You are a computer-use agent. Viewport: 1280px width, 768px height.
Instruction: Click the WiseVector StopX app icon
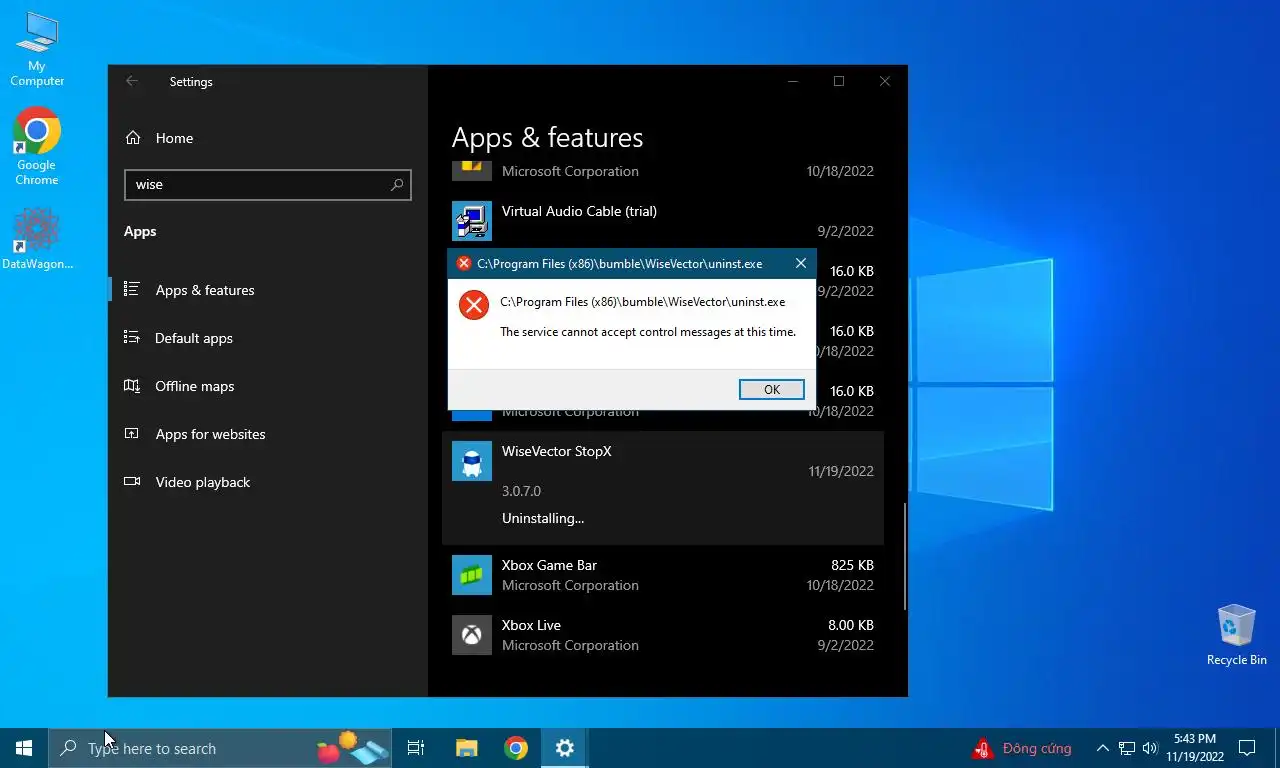(472, 461)
